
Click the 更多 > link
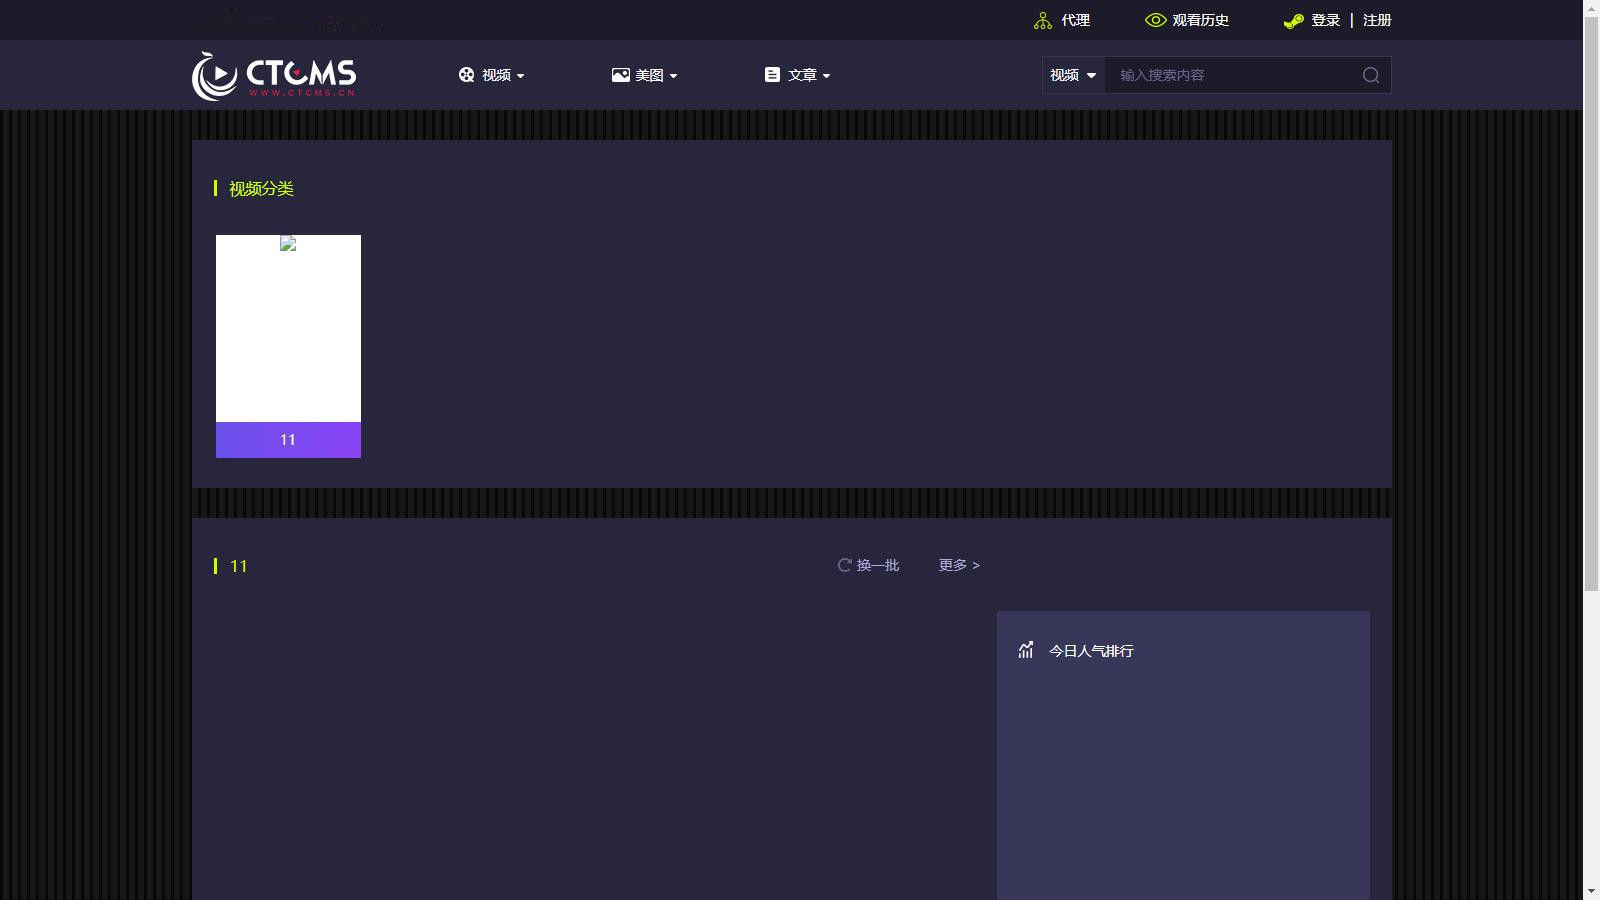[959, 565]
